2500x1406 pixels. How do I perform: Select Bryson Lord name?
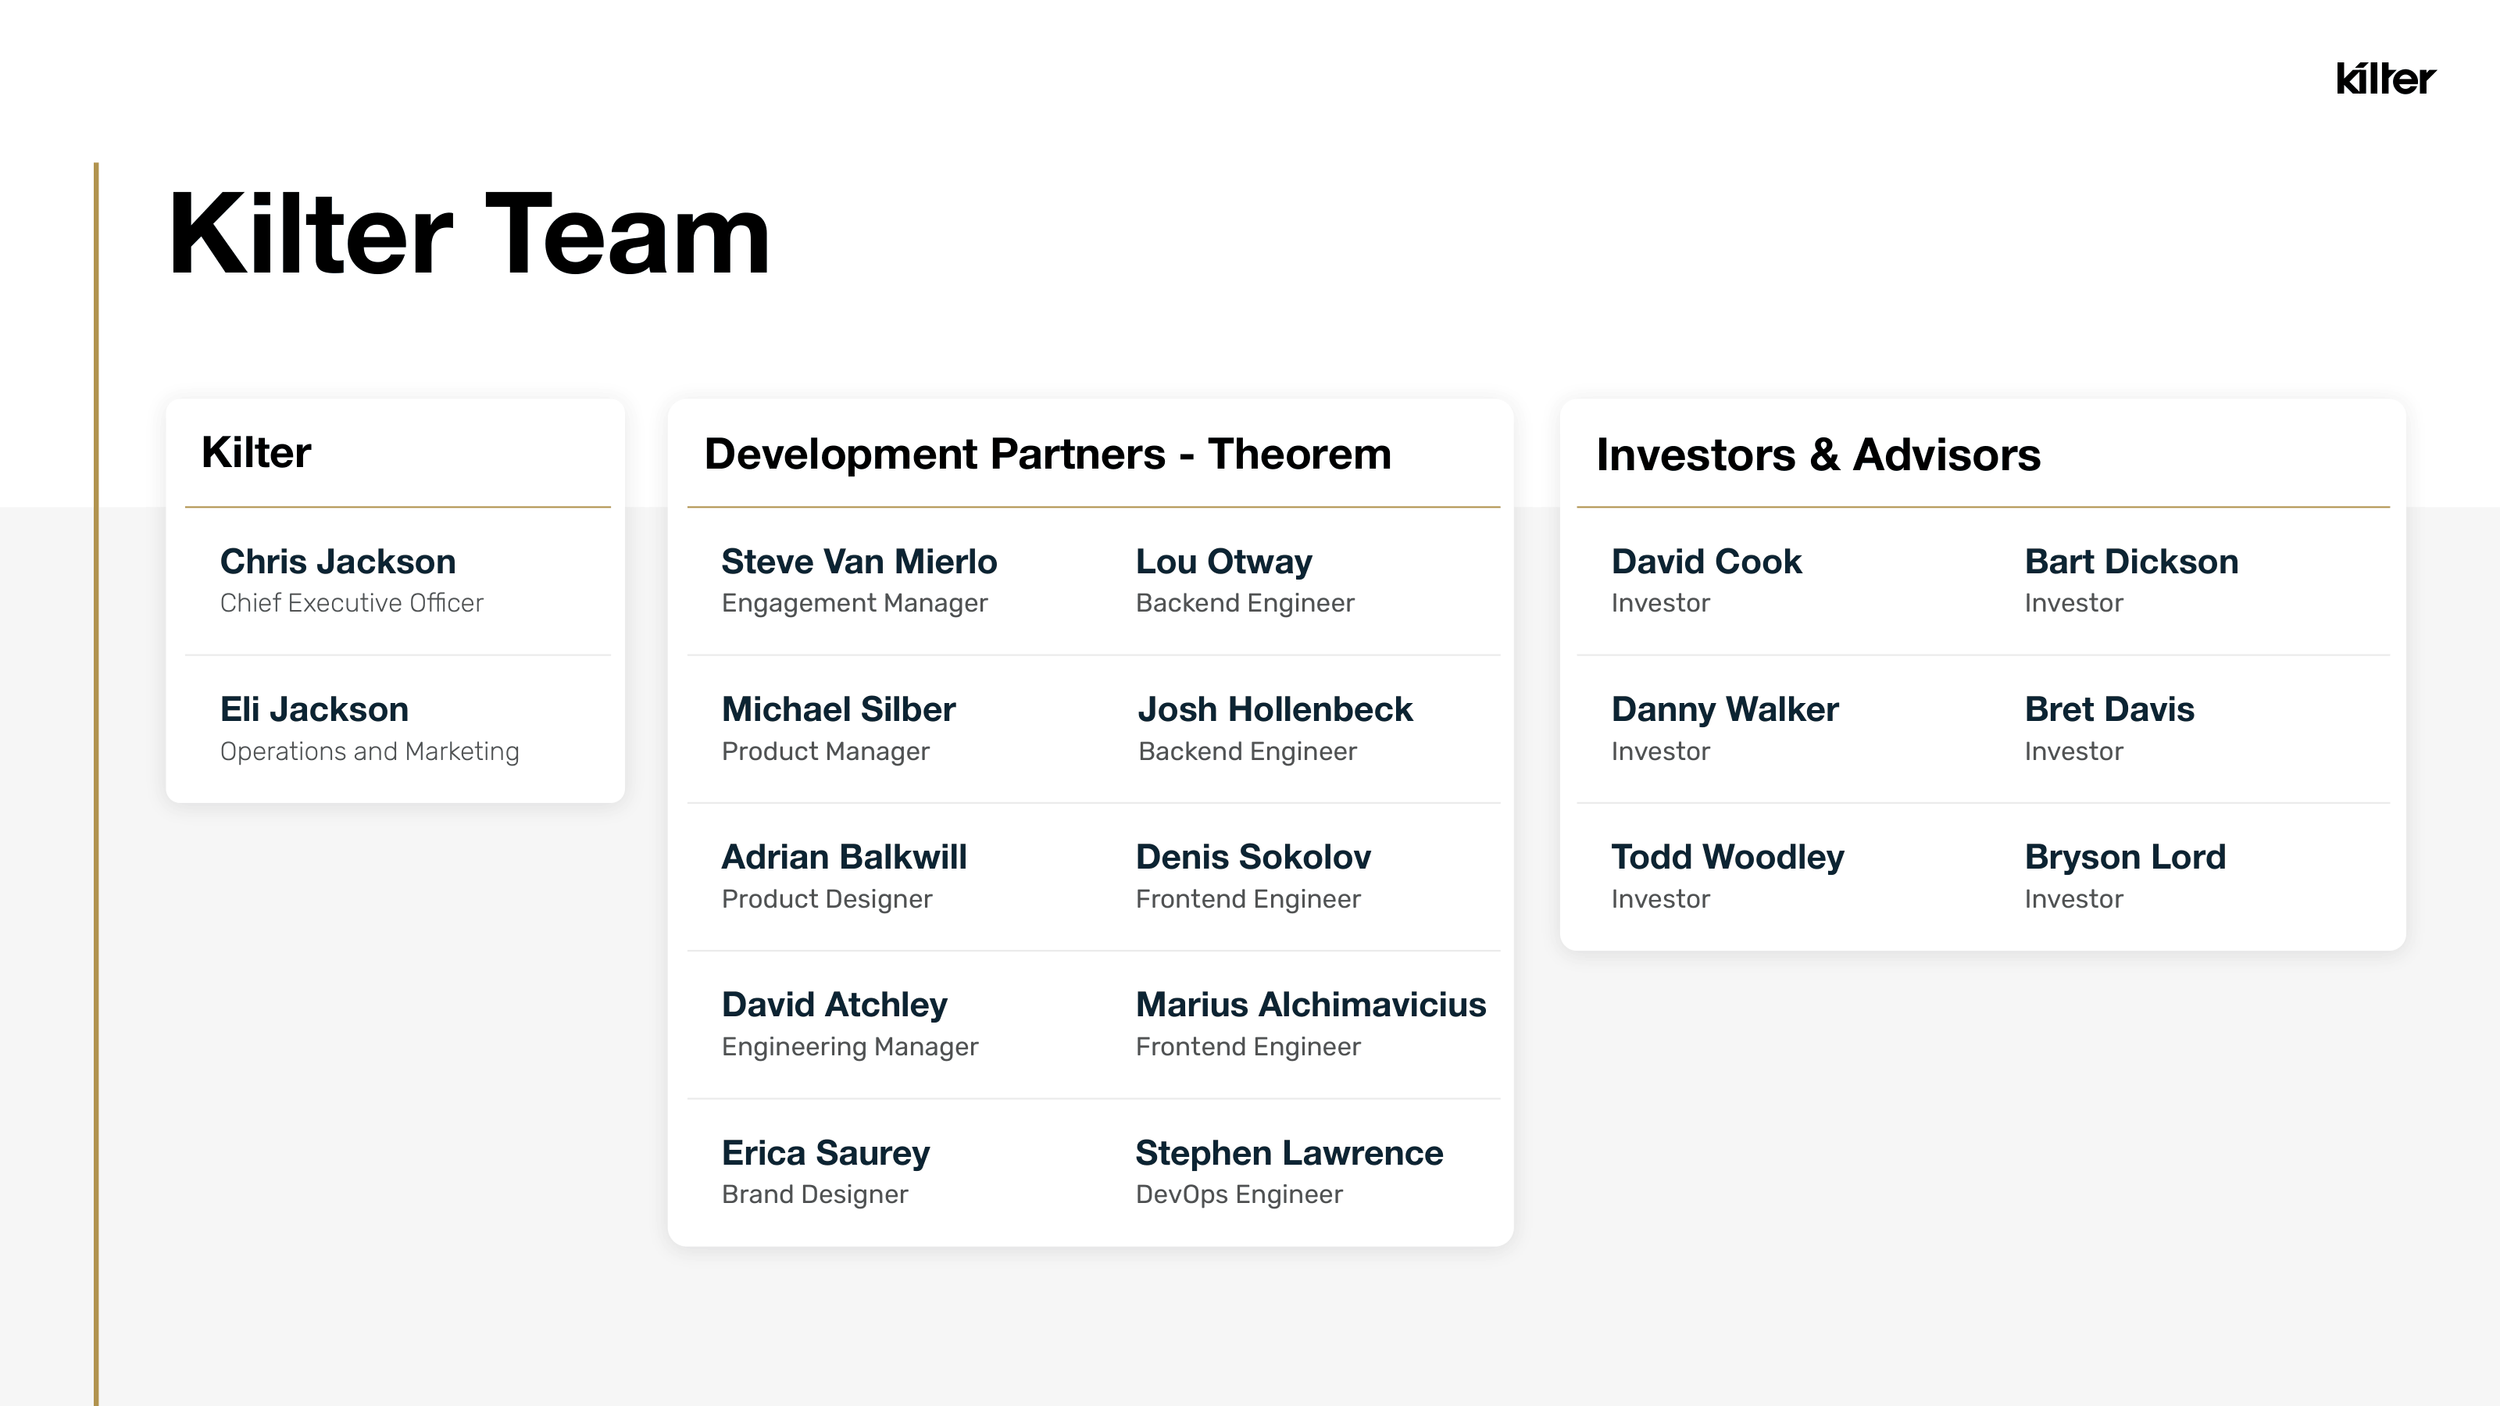[x=2125, y=858]
